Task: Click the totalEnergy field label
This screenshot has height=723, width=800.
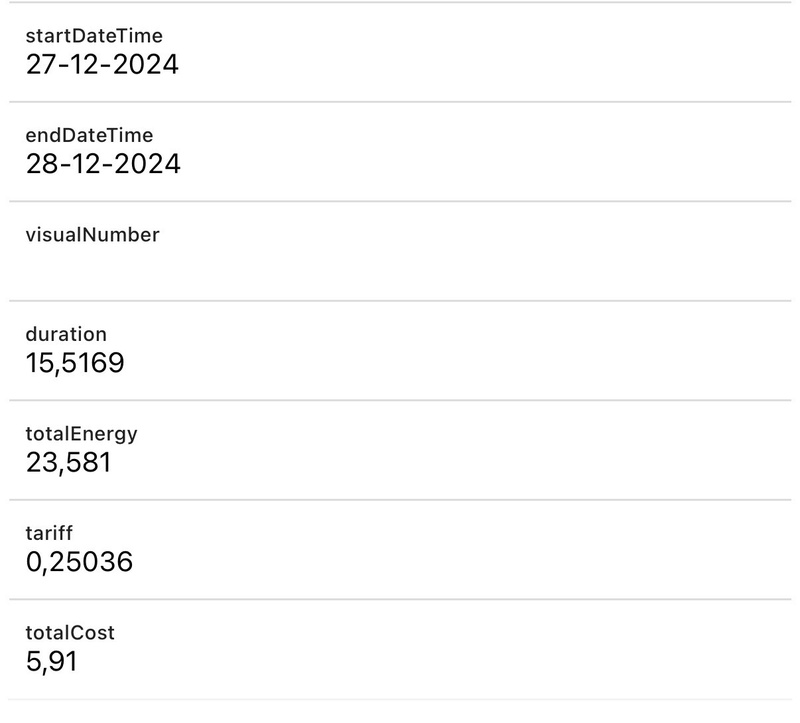Action: [81, 434]
